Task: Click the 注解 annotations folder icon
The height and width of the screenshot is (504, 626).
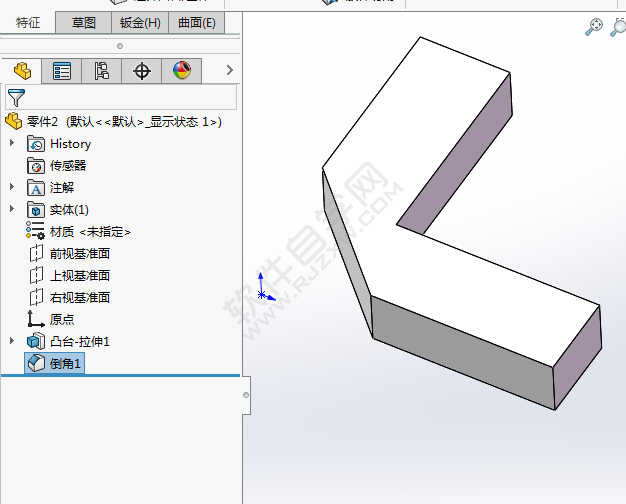Action: pos(36,188)
